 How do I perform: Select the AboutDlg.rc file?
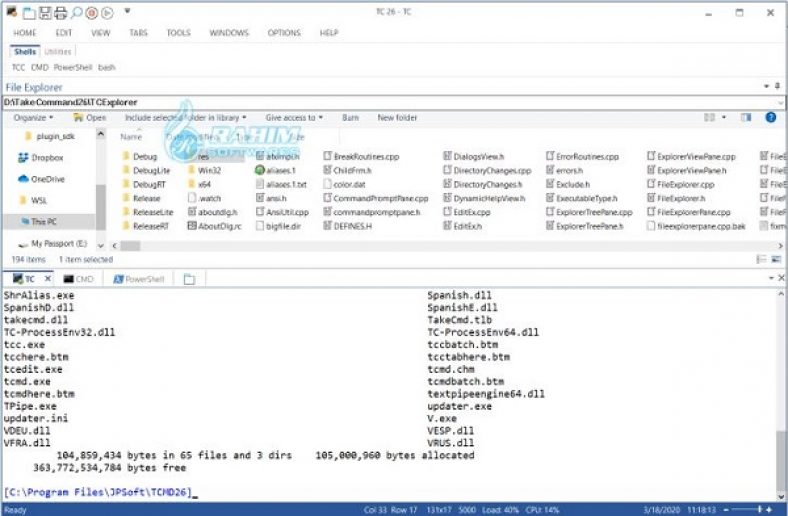tap(215, 226)
